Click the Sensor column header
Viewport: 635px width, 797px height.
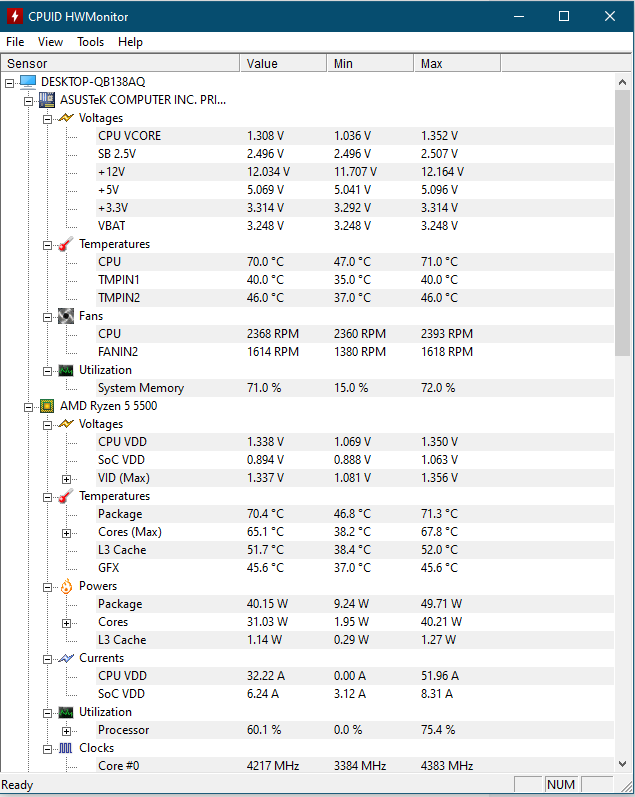click(x=120, y=64)
